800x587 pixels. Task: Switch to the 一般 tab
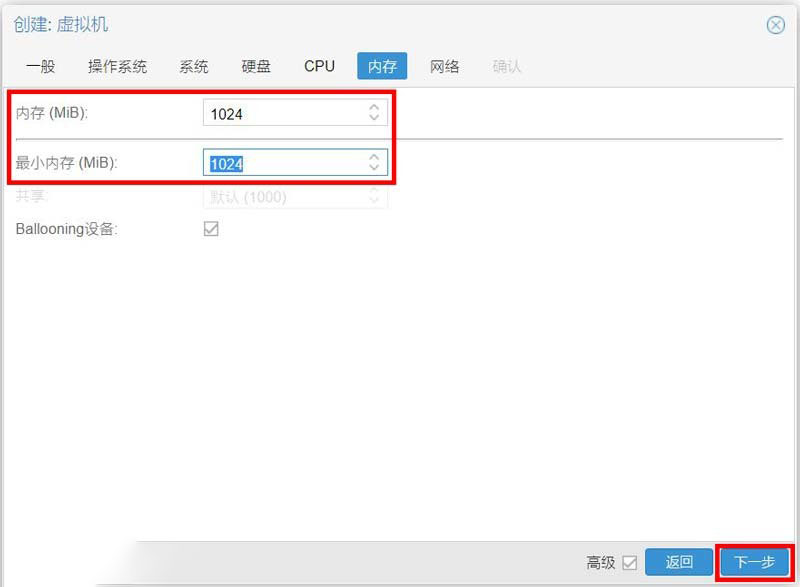tap(41, 66)
